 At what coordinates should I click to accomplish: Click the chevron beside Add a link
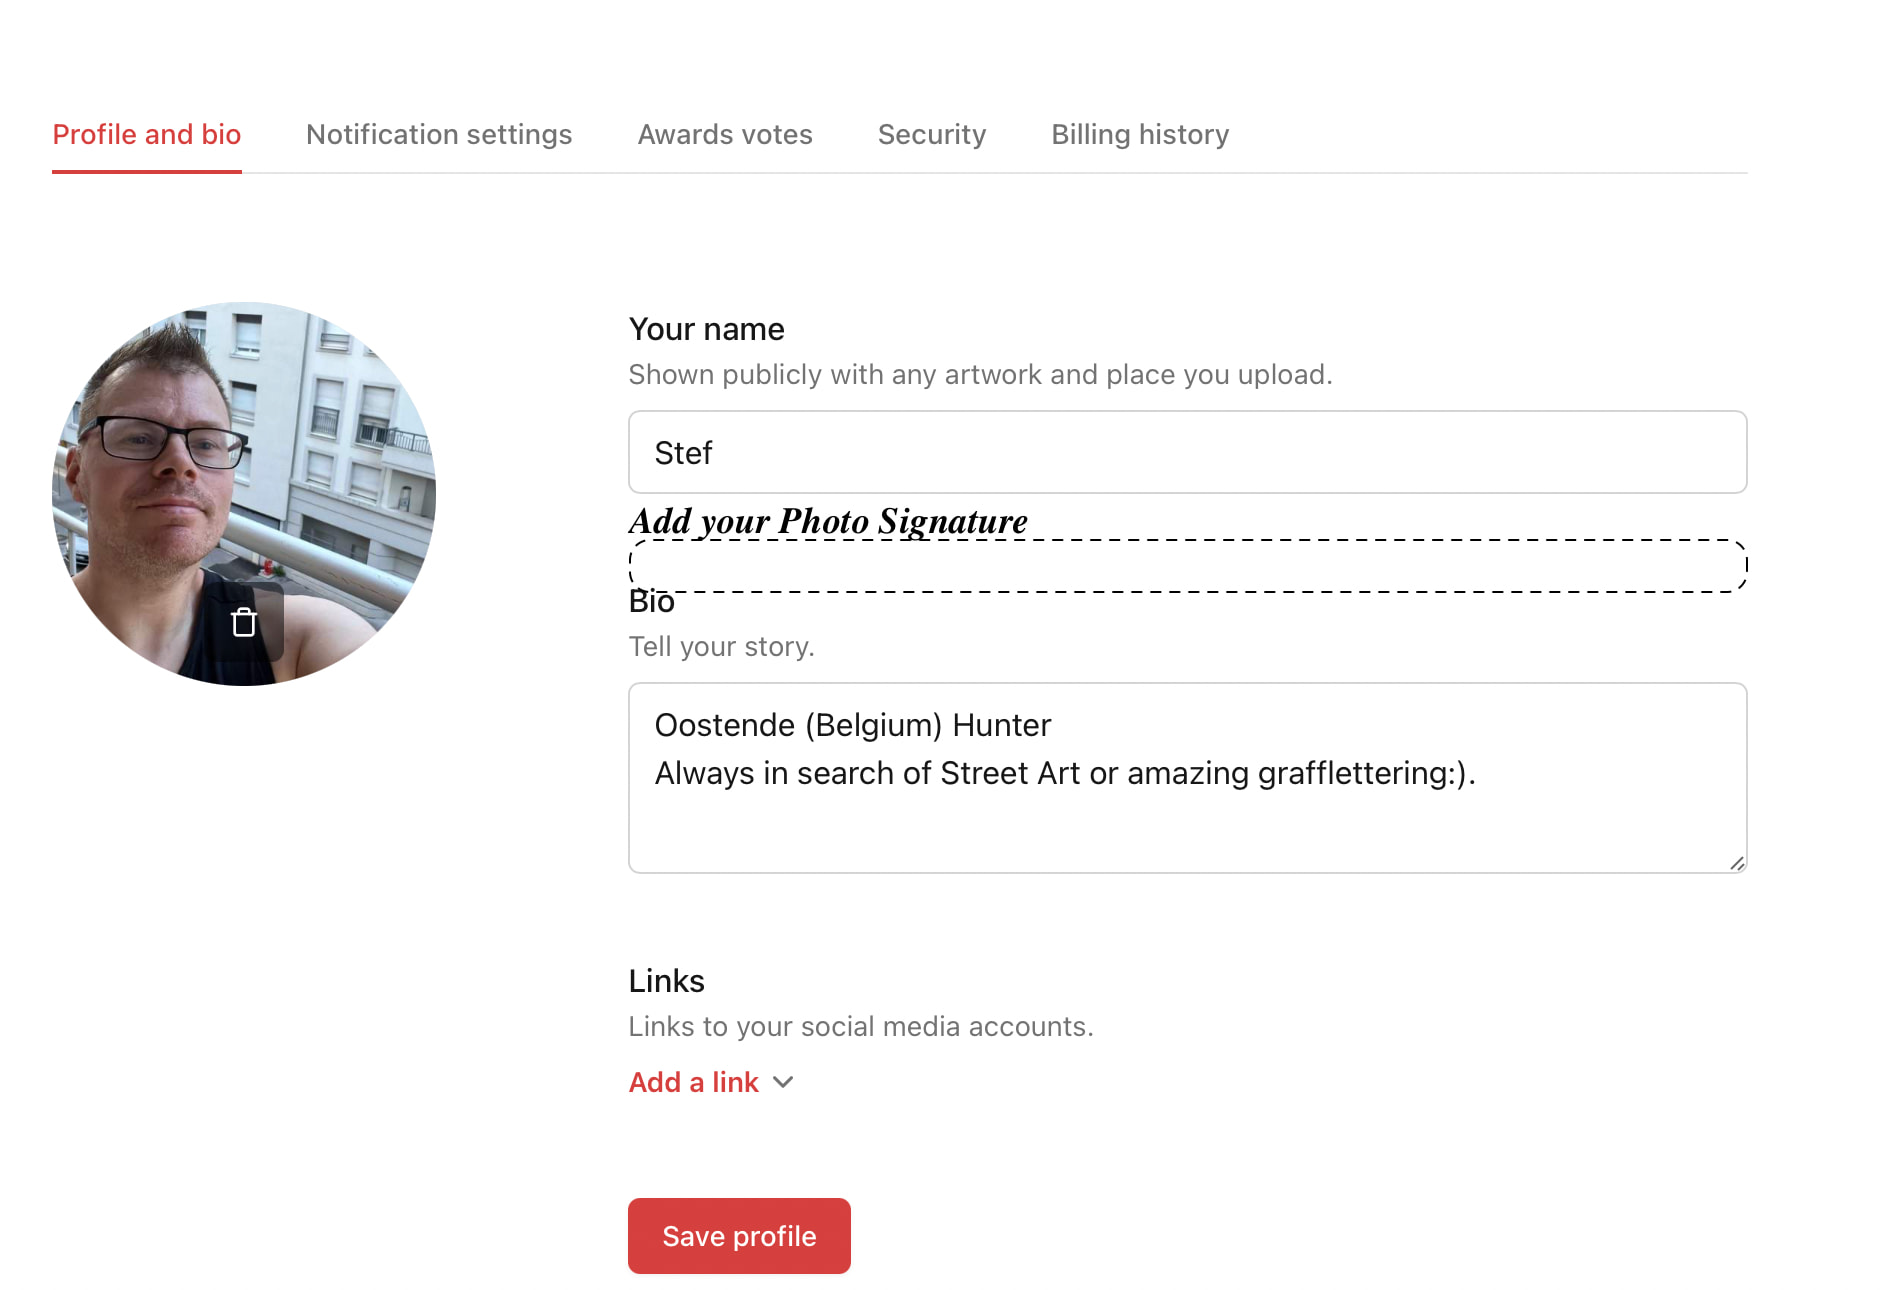coord(784,1082)
